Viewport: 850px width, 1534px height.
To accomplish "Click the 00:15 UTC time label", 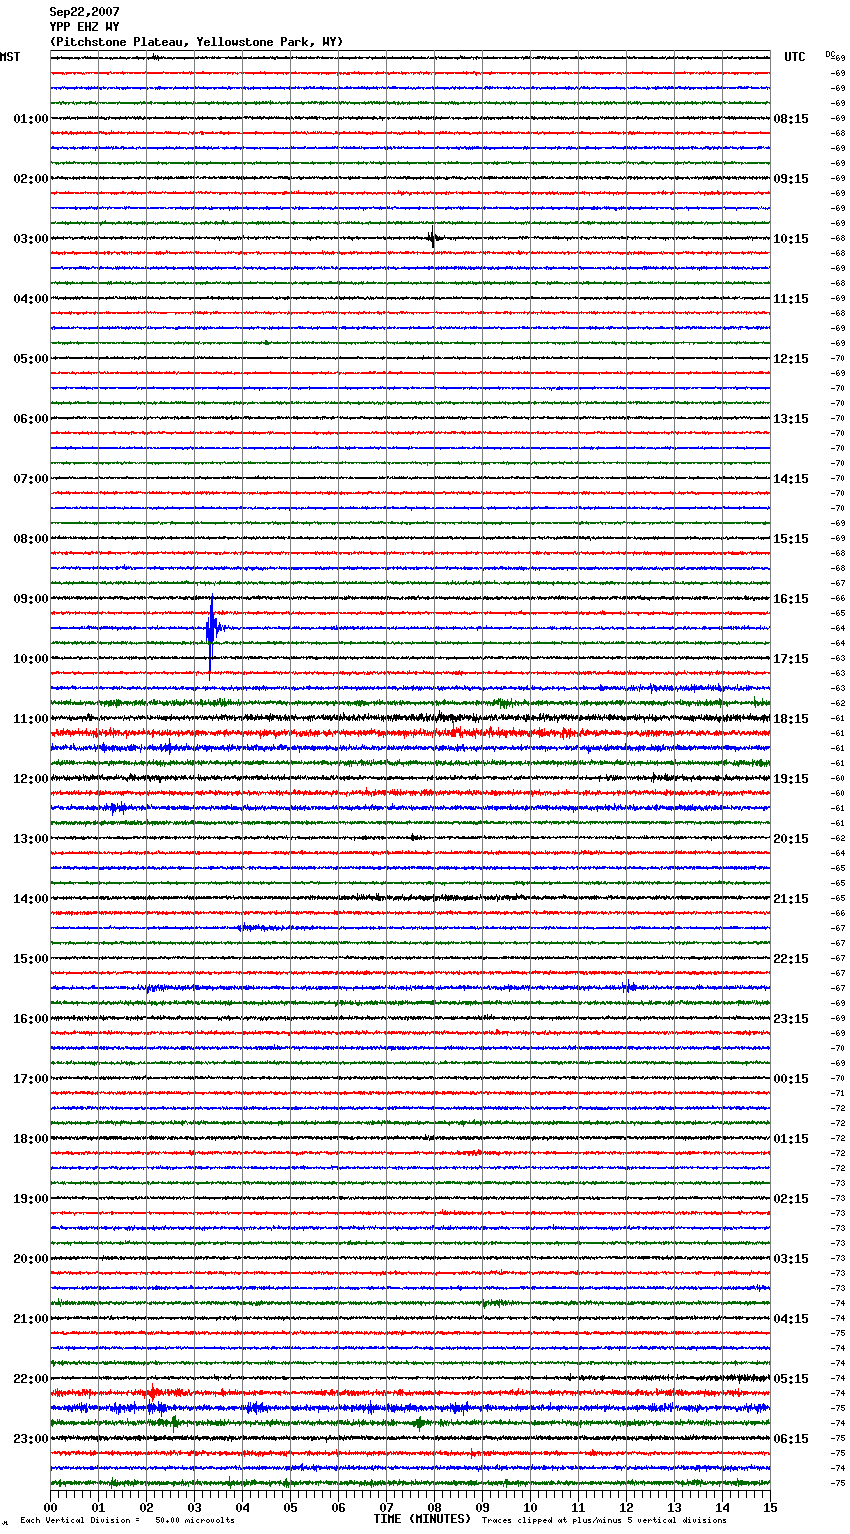I will (x=791, y=1079).
